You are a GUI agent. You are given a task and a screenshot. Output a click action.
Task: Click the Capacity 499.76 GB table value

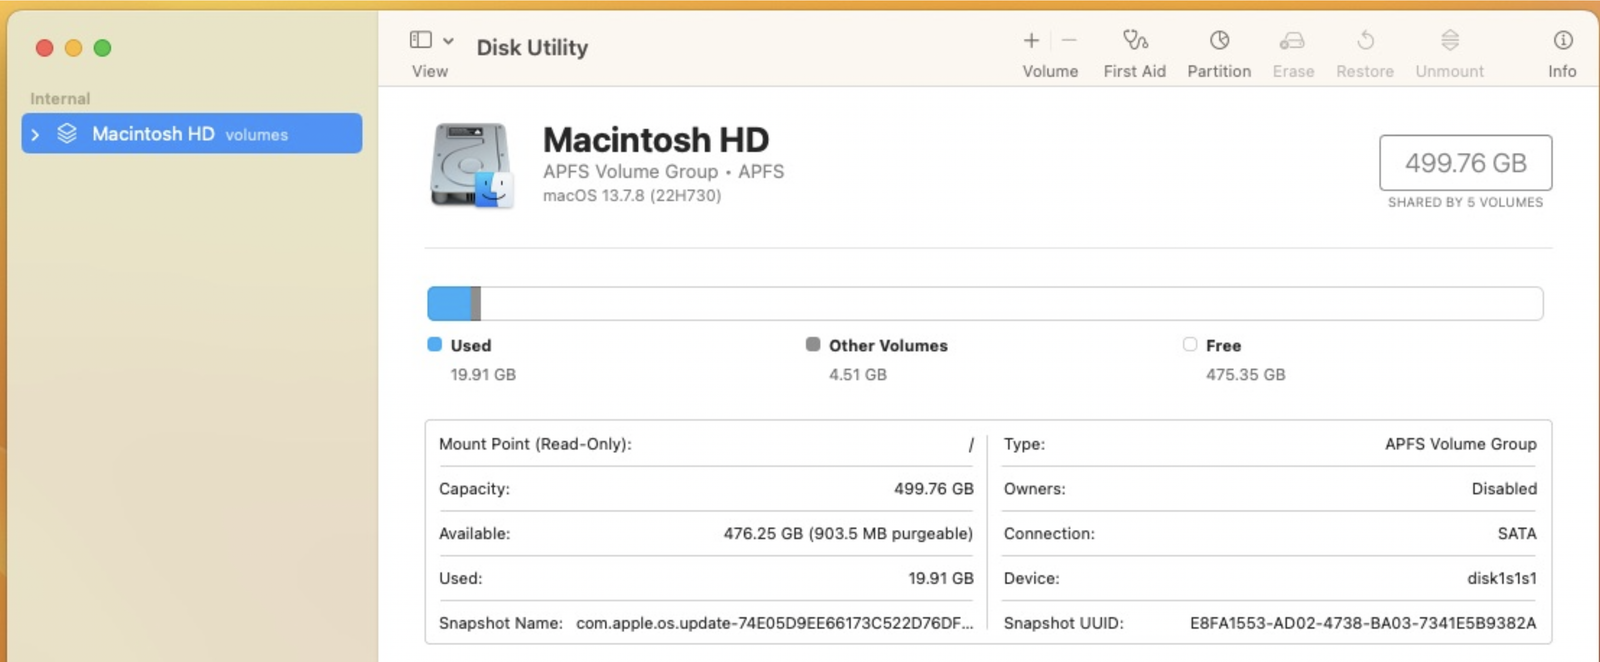[934, 489]
